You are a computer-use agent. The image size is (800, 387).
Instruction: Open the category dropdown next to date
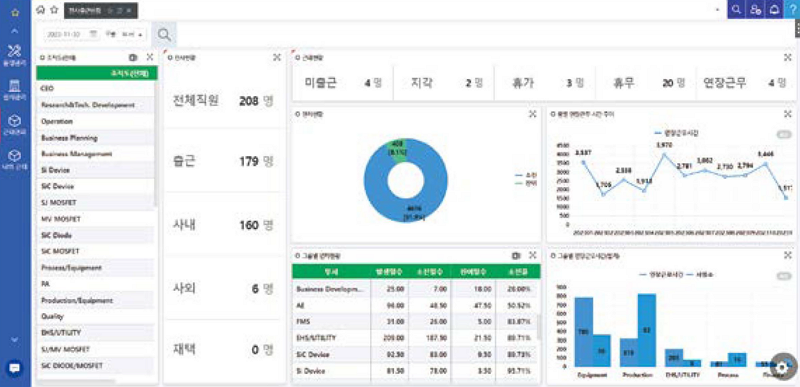tap(125, 34)
